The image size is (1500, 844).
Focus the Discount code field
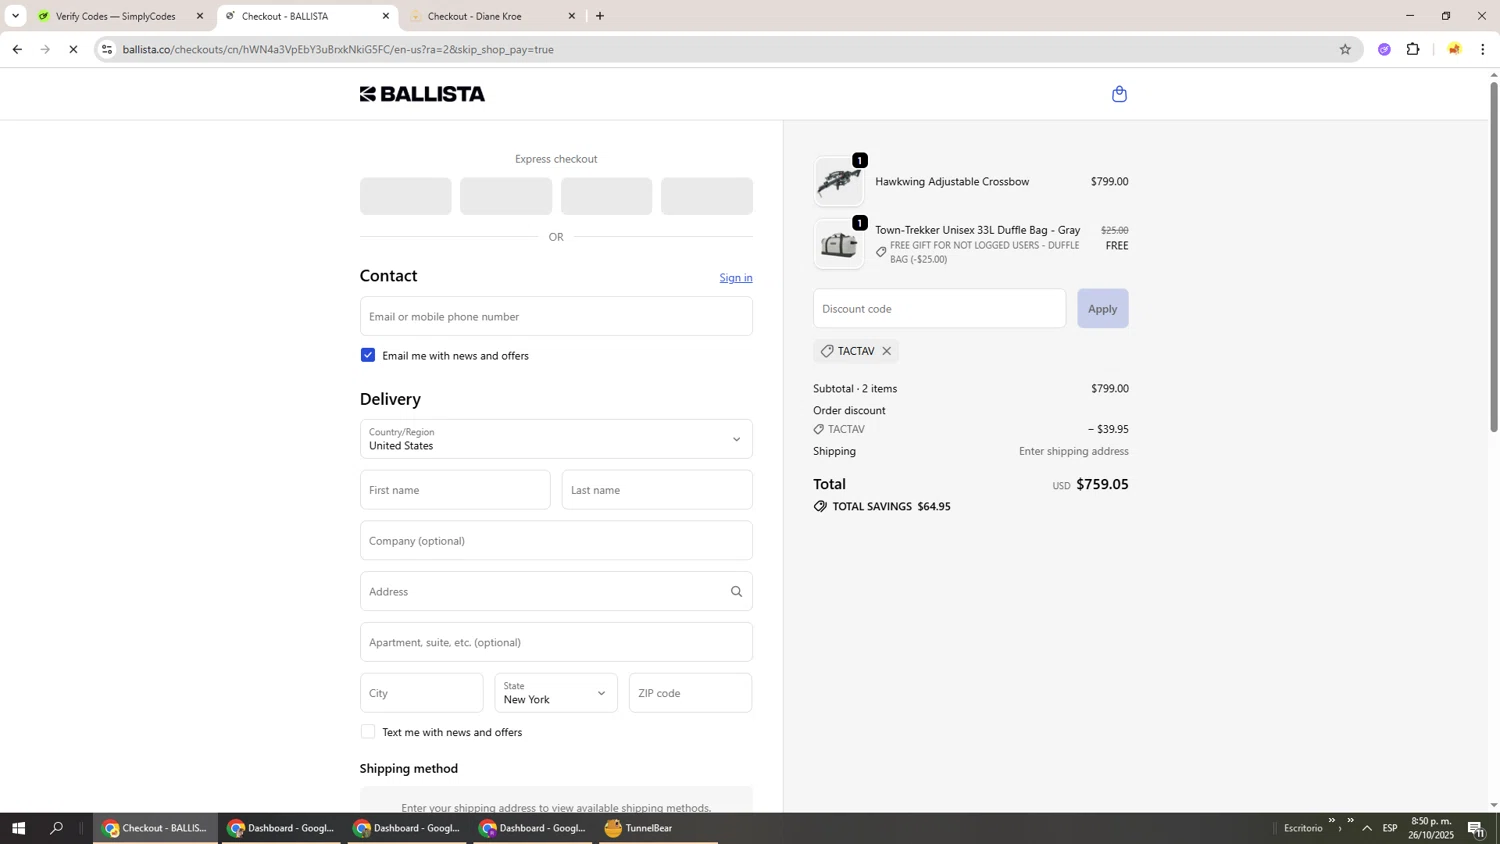(x=939, y=308)
